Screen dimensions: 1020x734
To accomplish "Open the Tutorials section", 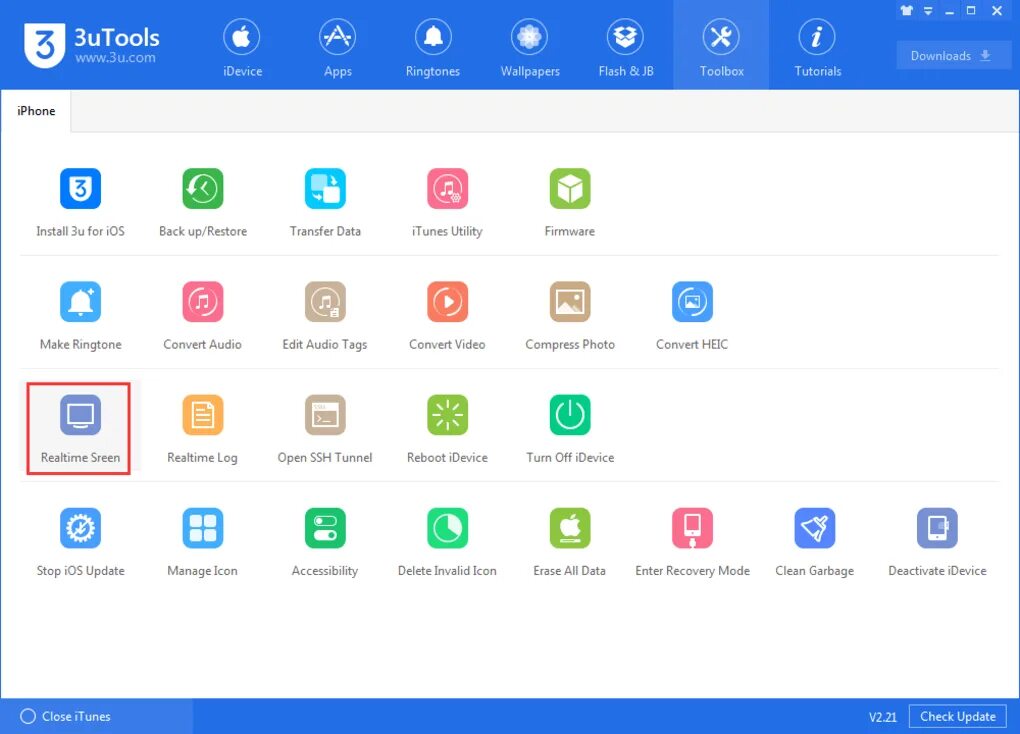I will tap(817, 47).
